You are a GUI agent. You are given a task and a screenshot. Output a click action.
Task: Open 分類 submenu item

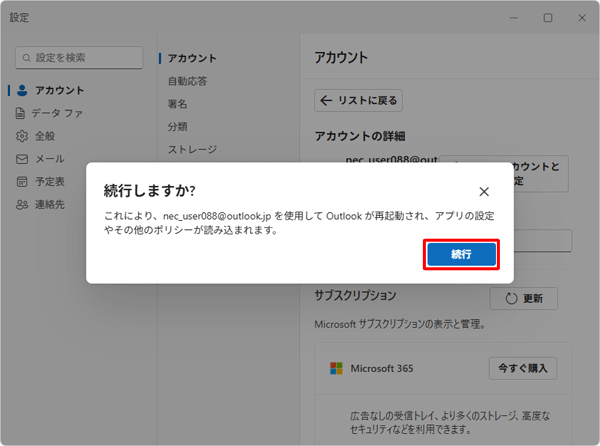pos(178,127)
